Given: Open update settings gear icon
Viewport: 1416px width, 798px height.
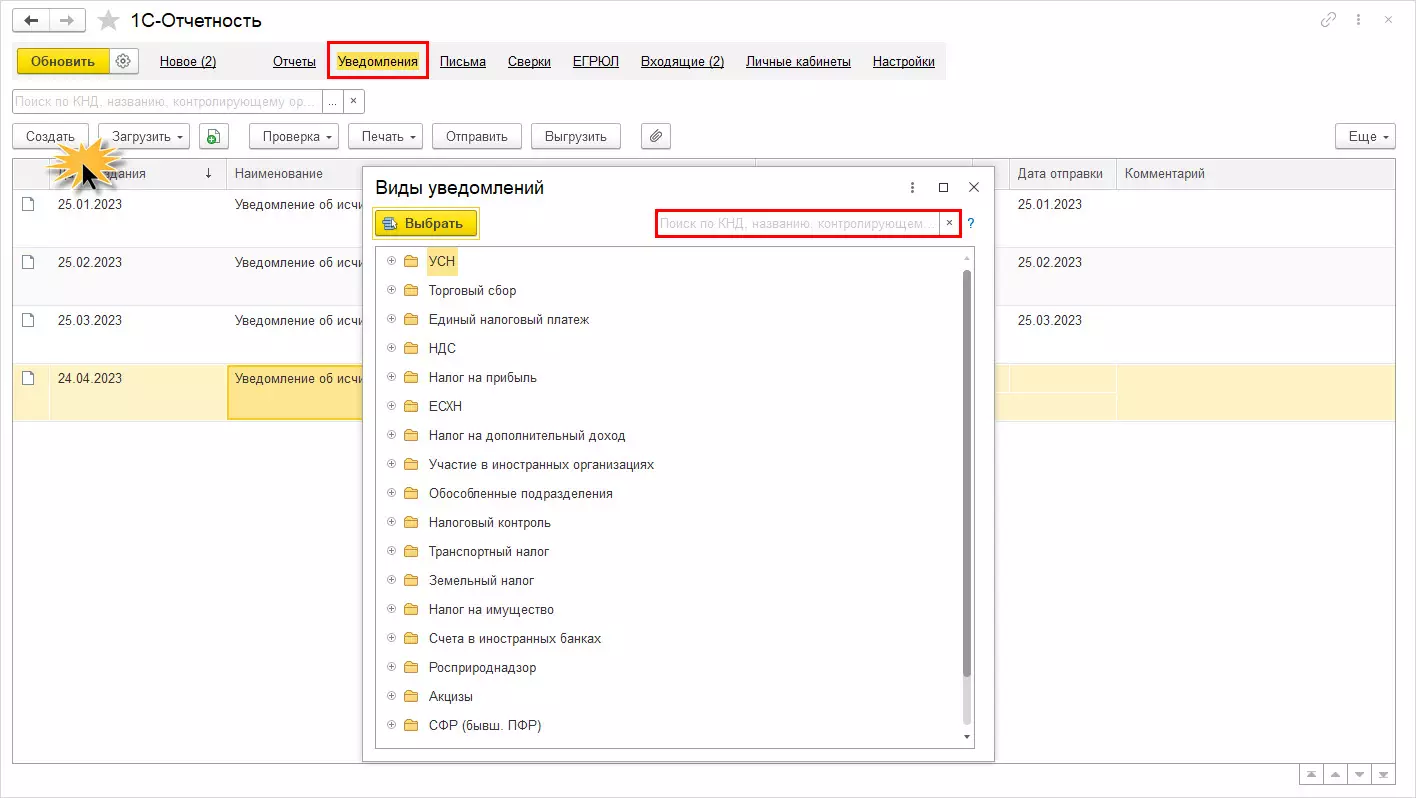Looking at the screenshot, I should (123, 61).
